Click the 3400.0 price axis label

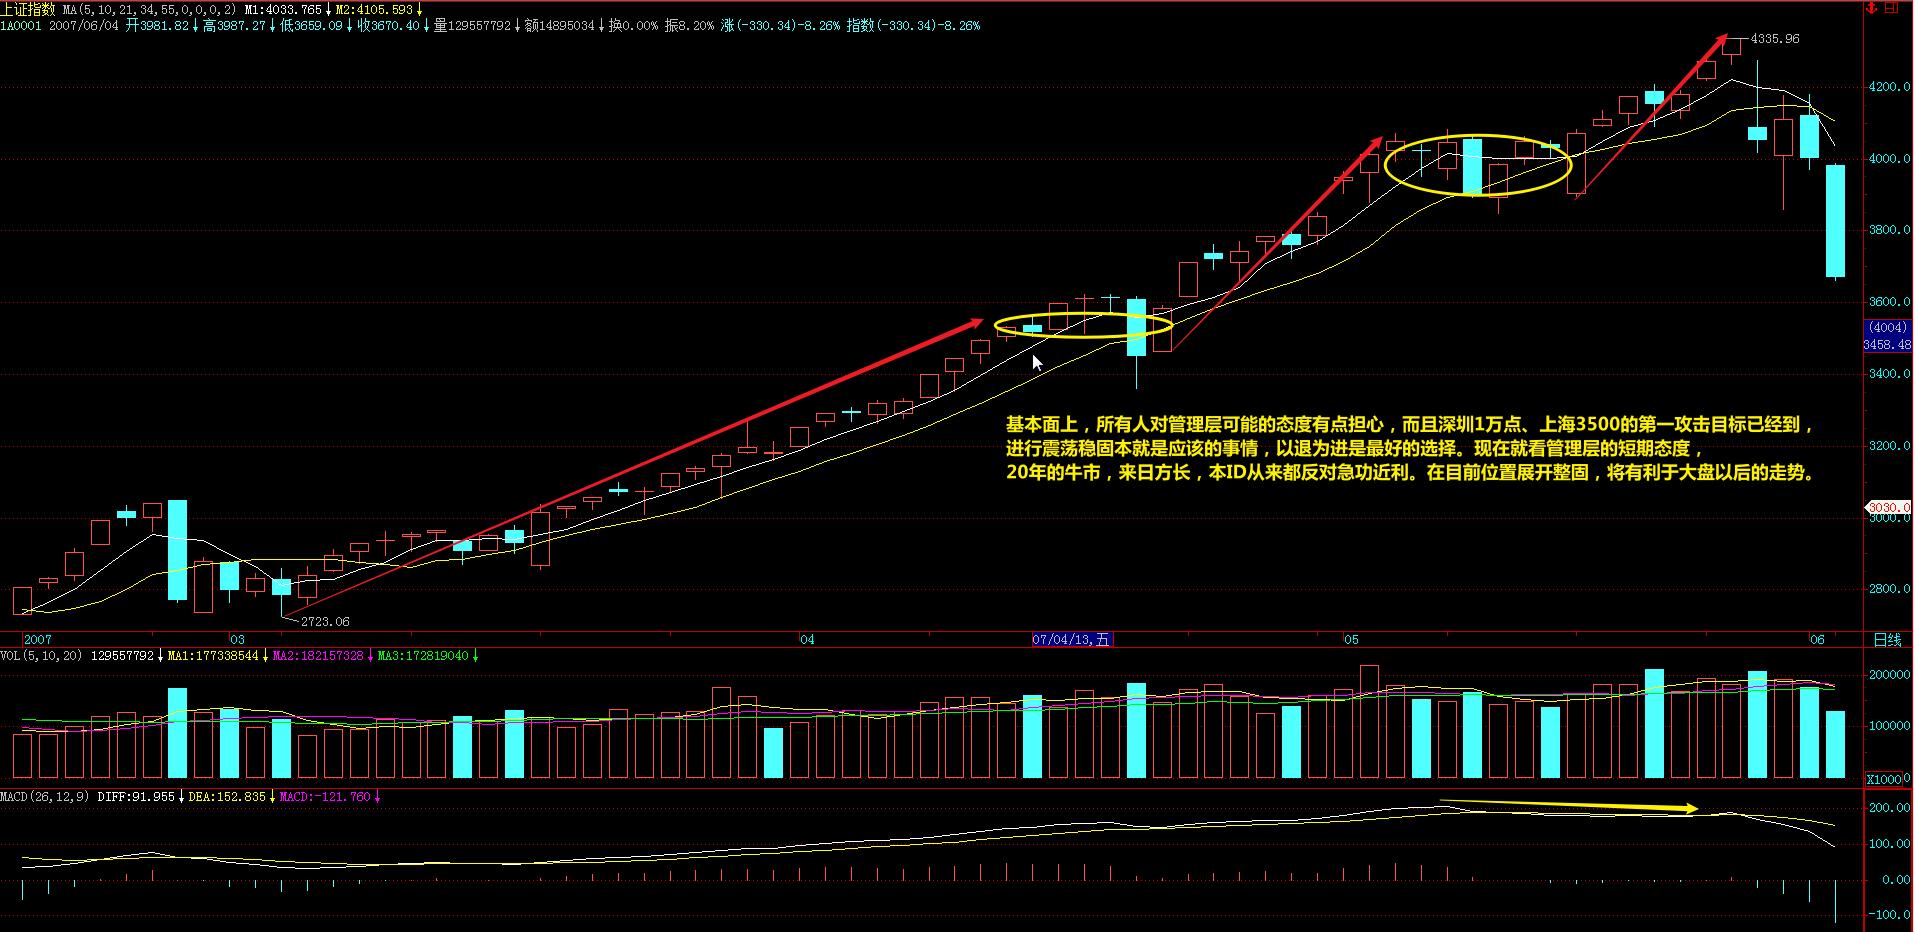[x=1889, y=374]
